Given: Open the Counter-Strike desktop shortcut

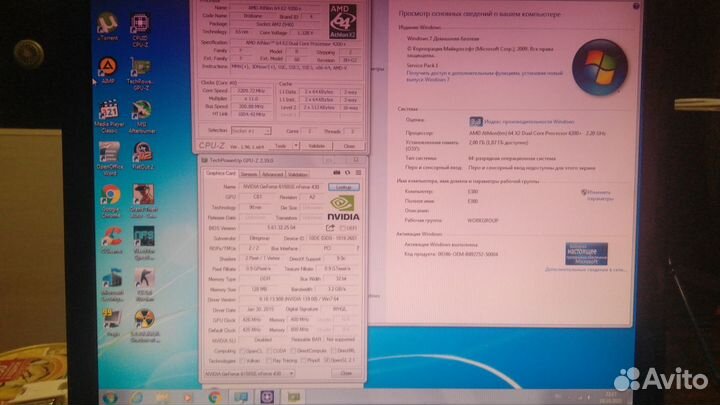Looking at the screenshot, I should [x=145, y=285].
